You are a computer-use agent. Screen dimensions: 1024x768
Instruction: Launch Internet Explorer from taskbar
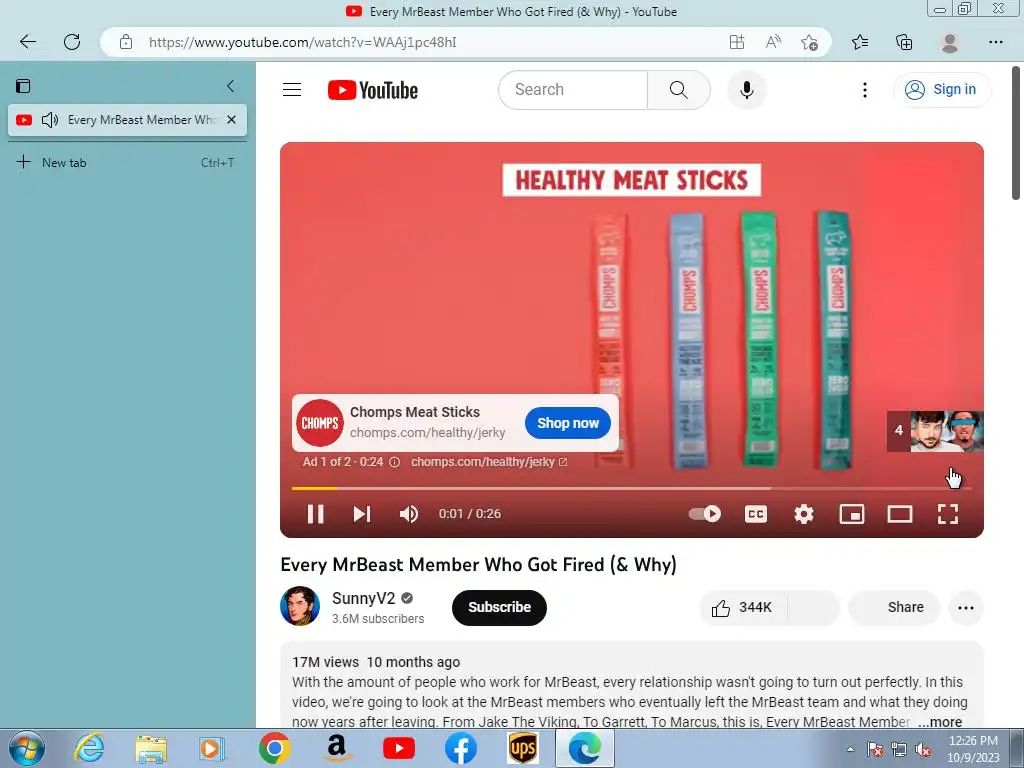[x=88, y=748]
